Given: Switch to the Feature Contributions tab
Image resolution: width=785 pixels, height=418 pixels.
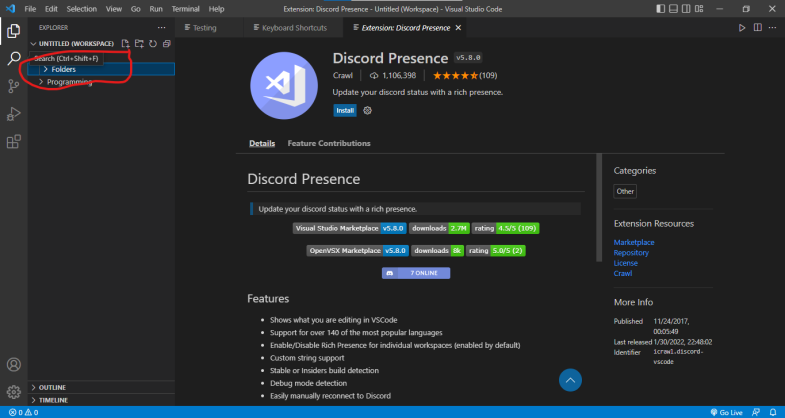Looking at the screenshot, I should 329,143.
